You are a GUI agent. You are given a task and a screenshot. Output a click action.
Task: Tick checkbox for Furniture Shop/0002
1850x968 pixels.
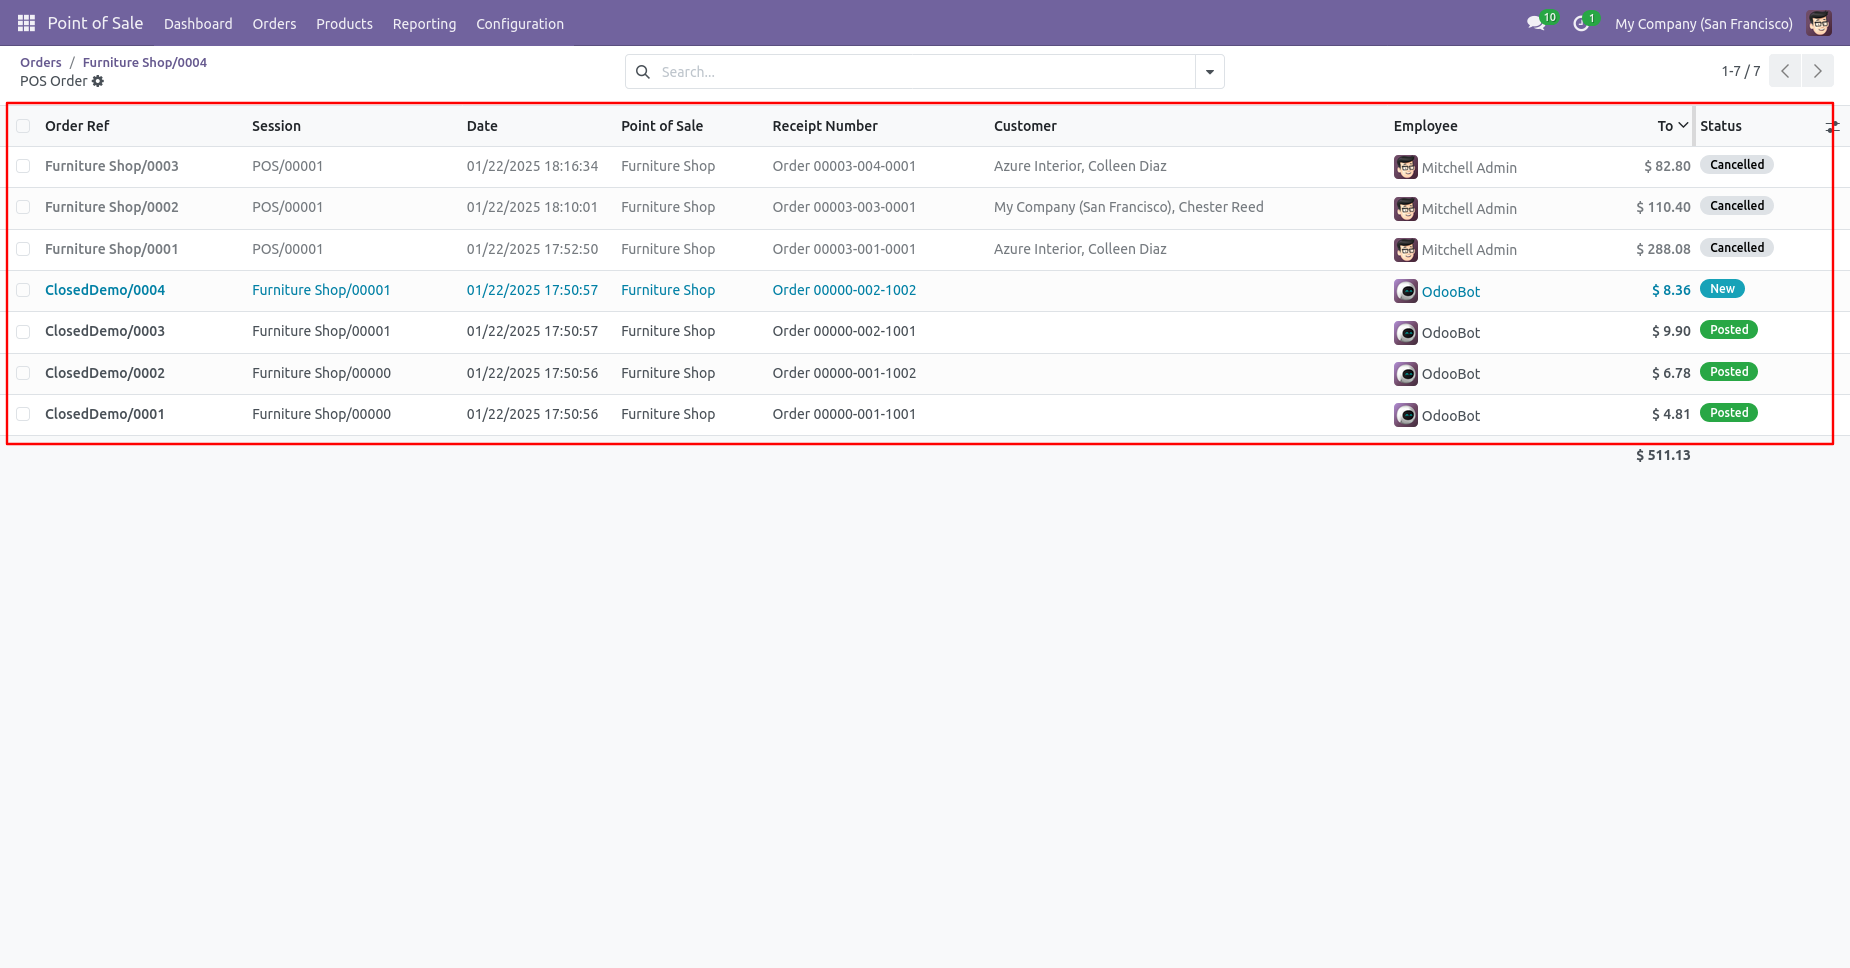pos(23,207)
